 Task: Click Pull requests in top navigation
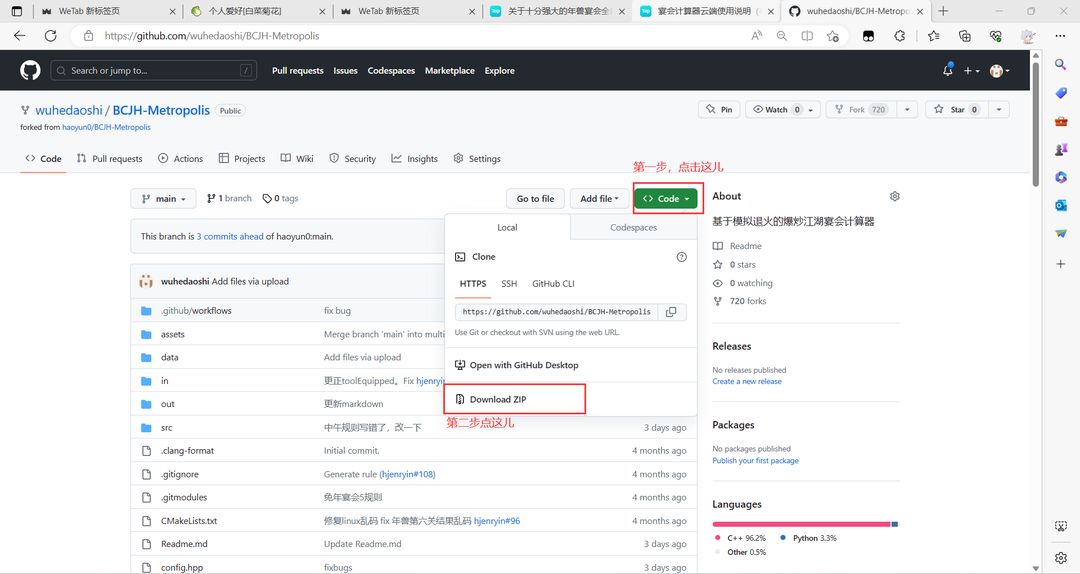coord(298,70)
